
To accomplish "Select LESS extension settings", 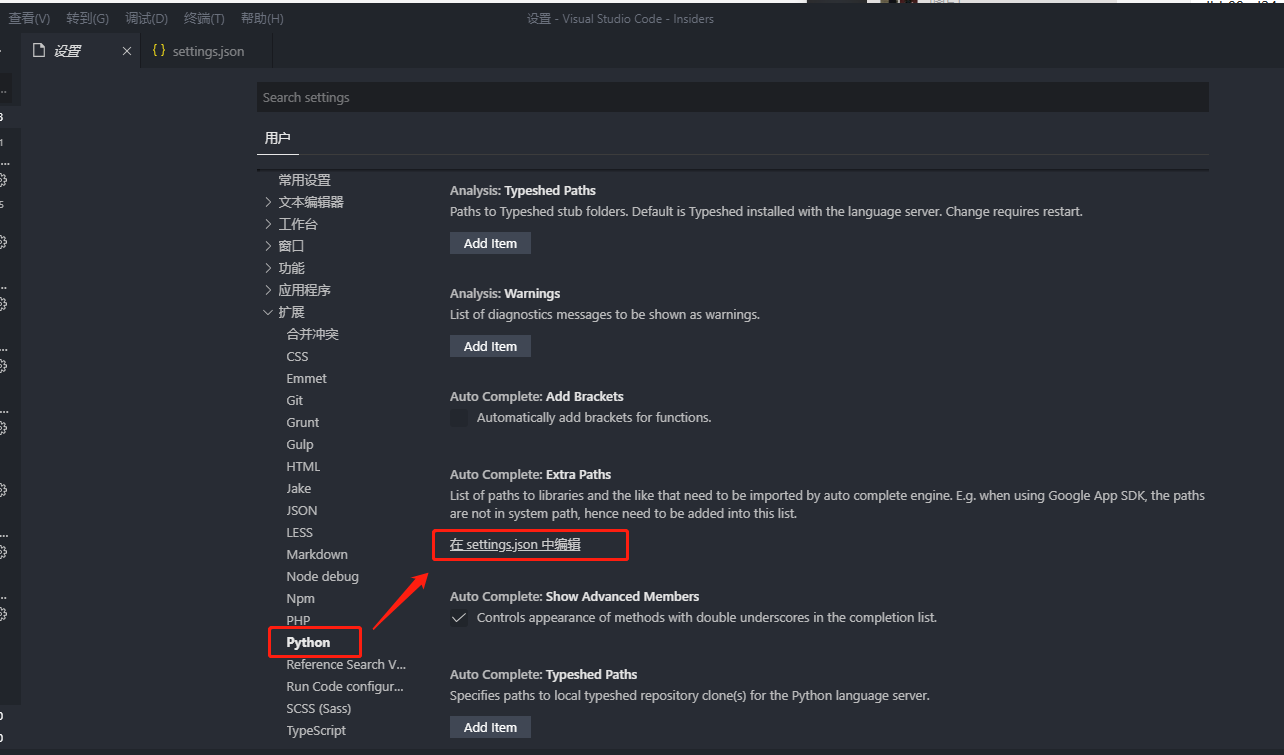I will pyautogui.click(x=299, y=532).
